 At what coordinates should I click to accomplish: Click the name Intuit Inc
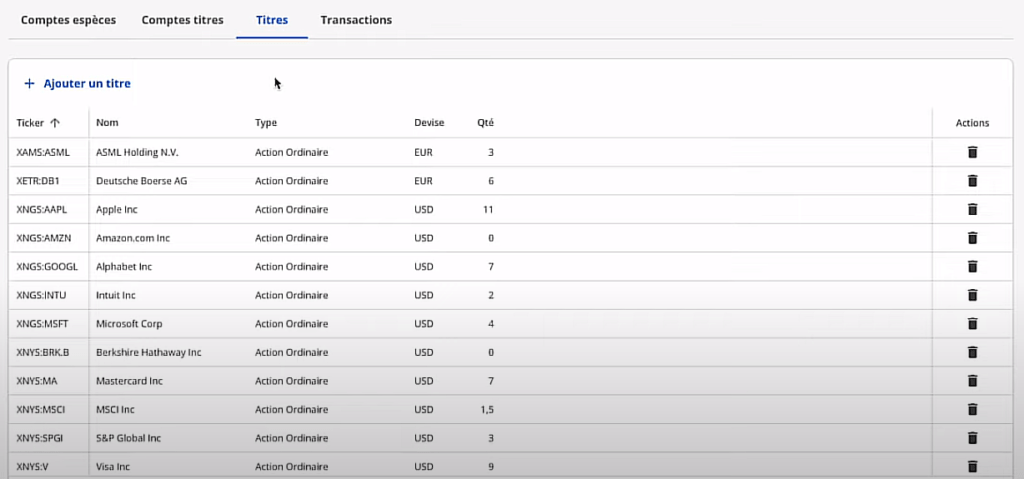(116, 295)
